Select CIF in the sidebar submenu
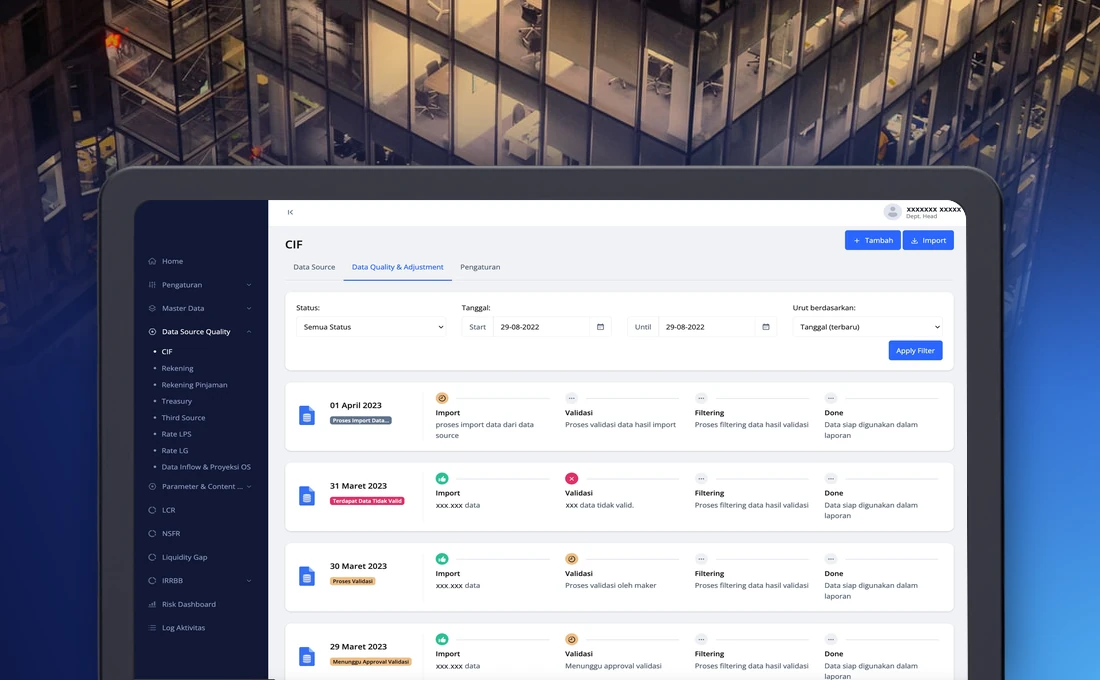This screenshot has height=680, width=1100. coord(167,352)
